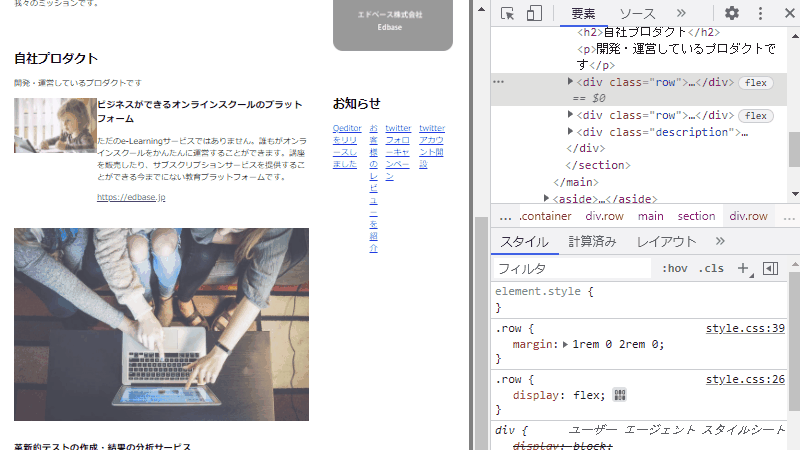Image resolution: width=800 pixels, height=450 pixels.
Task: Click the display: flex property value
Action: (589, 395)
